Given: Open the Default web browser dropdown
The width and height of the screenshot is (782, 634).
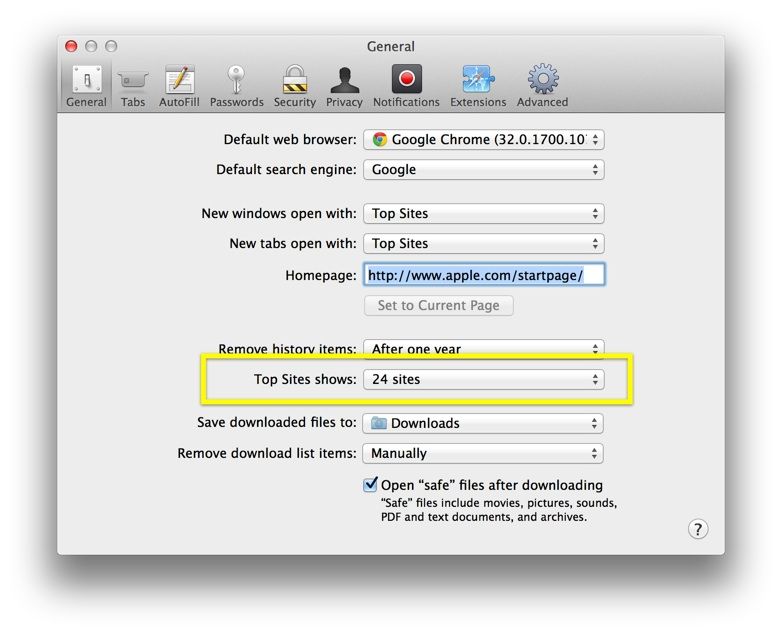Looking at the screenshot, I should [x=484, y=140].
